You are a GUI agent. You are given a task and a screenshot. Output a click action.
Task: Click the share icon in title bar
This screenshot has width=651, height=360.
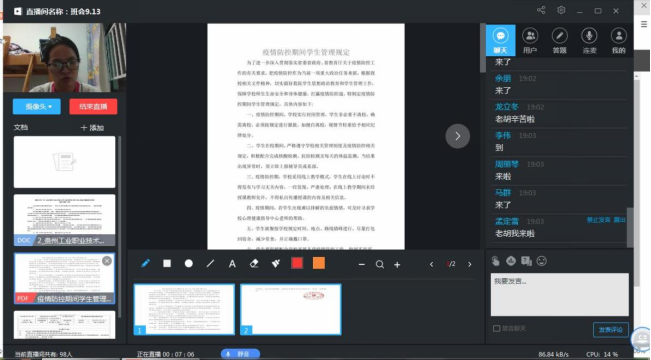[x=541, y=10]
